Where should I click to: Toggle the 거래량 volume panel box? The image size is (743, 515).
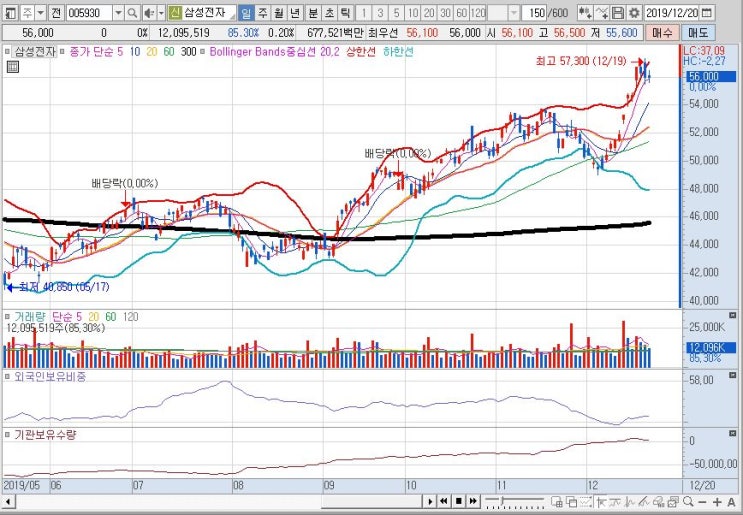(x=7, y=316)
